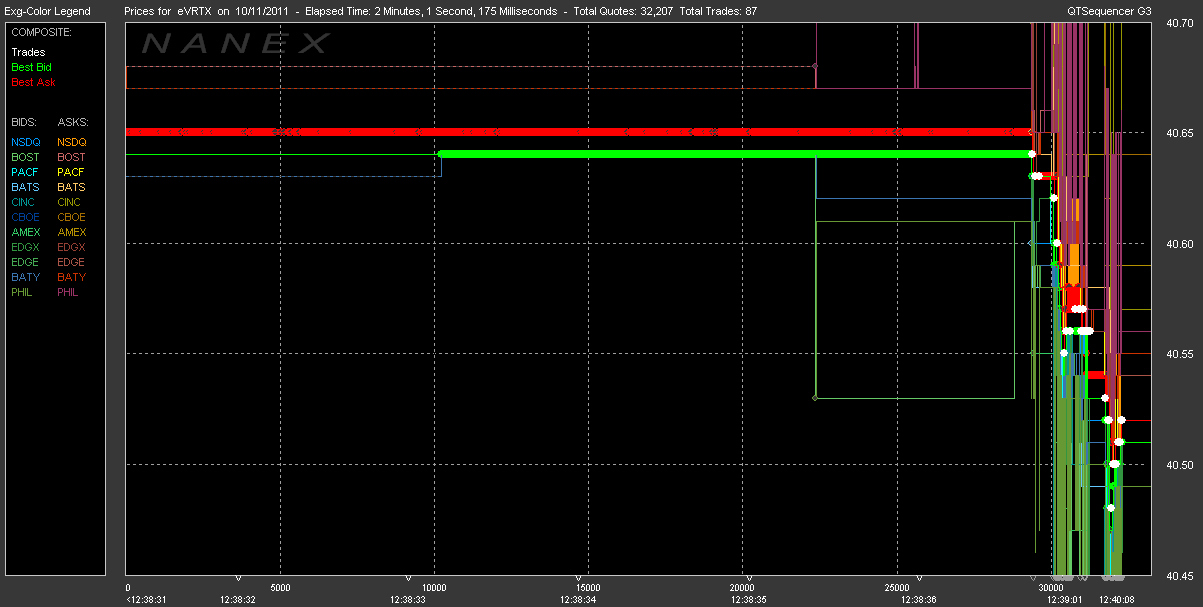Image resolution: width=1203 pixels, height=607 pixels.
Task: Click the 10000 sequence axis label
Action: click(434, 588)
